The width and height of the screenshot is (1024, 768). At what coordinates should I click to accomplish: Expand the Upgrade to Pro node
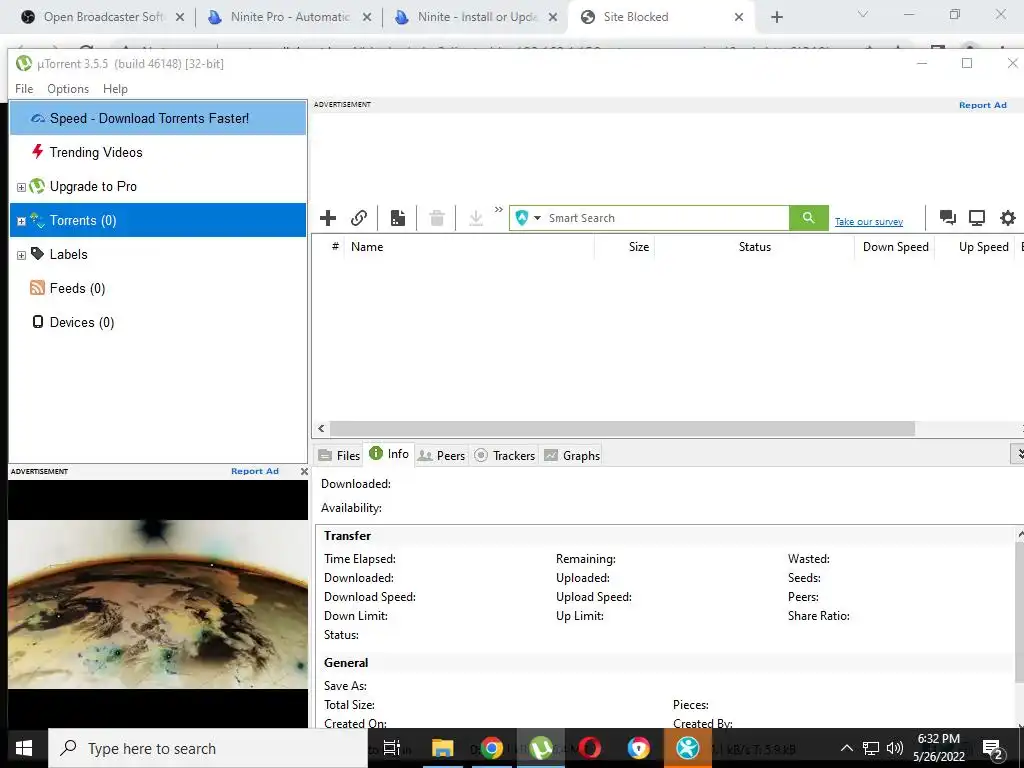tap(21, 187)
